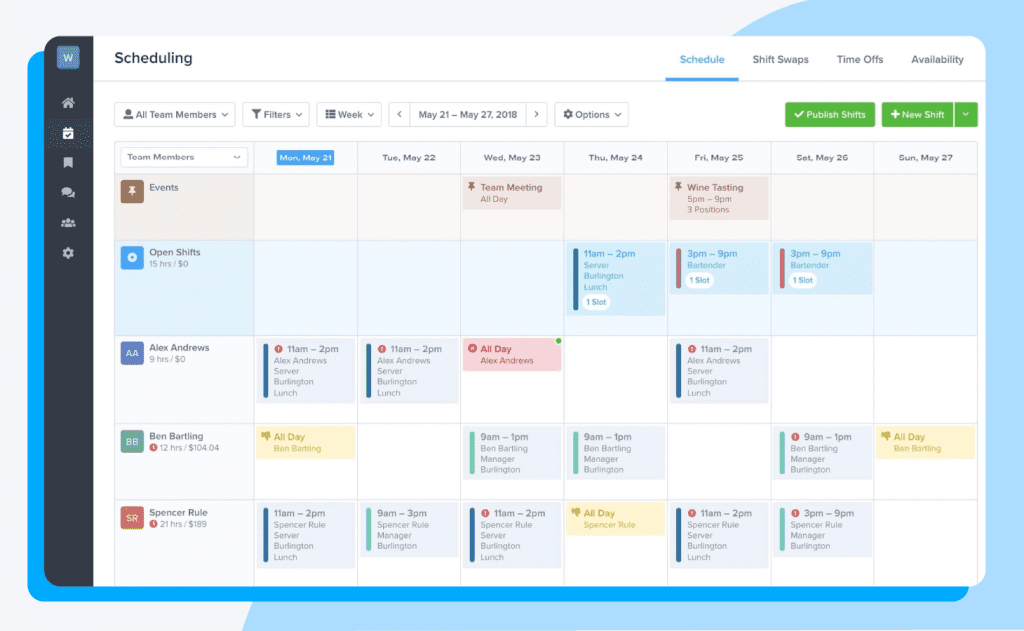
Task: Open the Week view selector
Action: coord(348,114)
